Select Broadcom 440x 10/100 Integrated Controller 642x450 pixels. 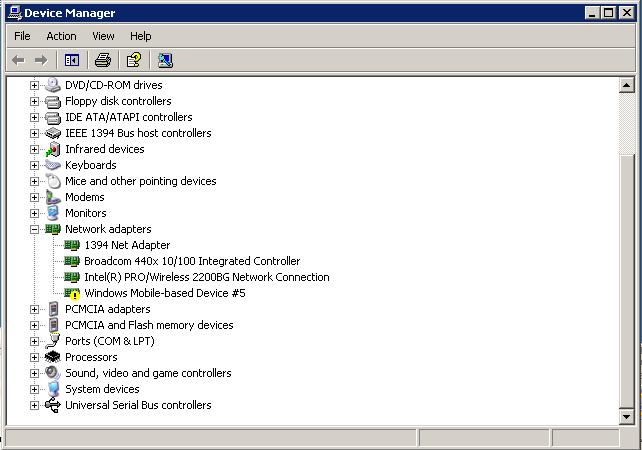tap(192, 261)
